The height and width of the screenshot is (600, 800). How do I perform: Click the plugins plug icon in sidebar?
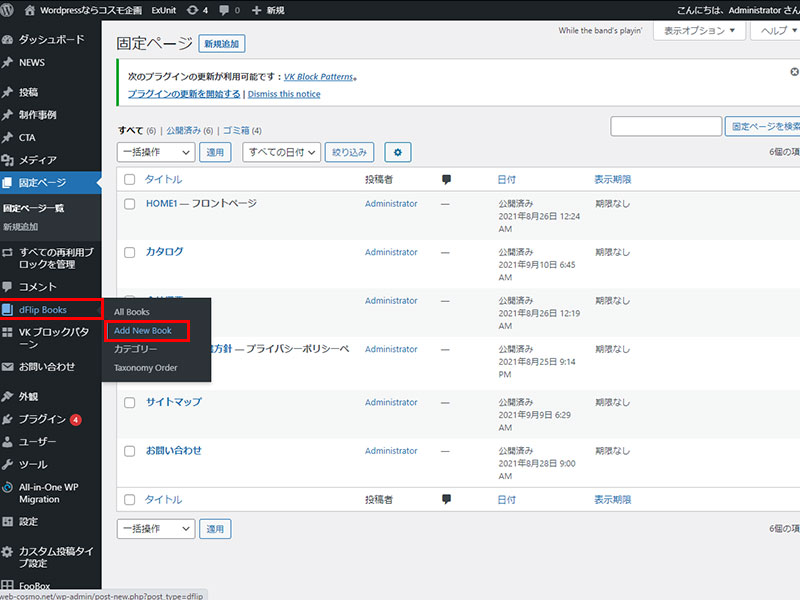8,419
